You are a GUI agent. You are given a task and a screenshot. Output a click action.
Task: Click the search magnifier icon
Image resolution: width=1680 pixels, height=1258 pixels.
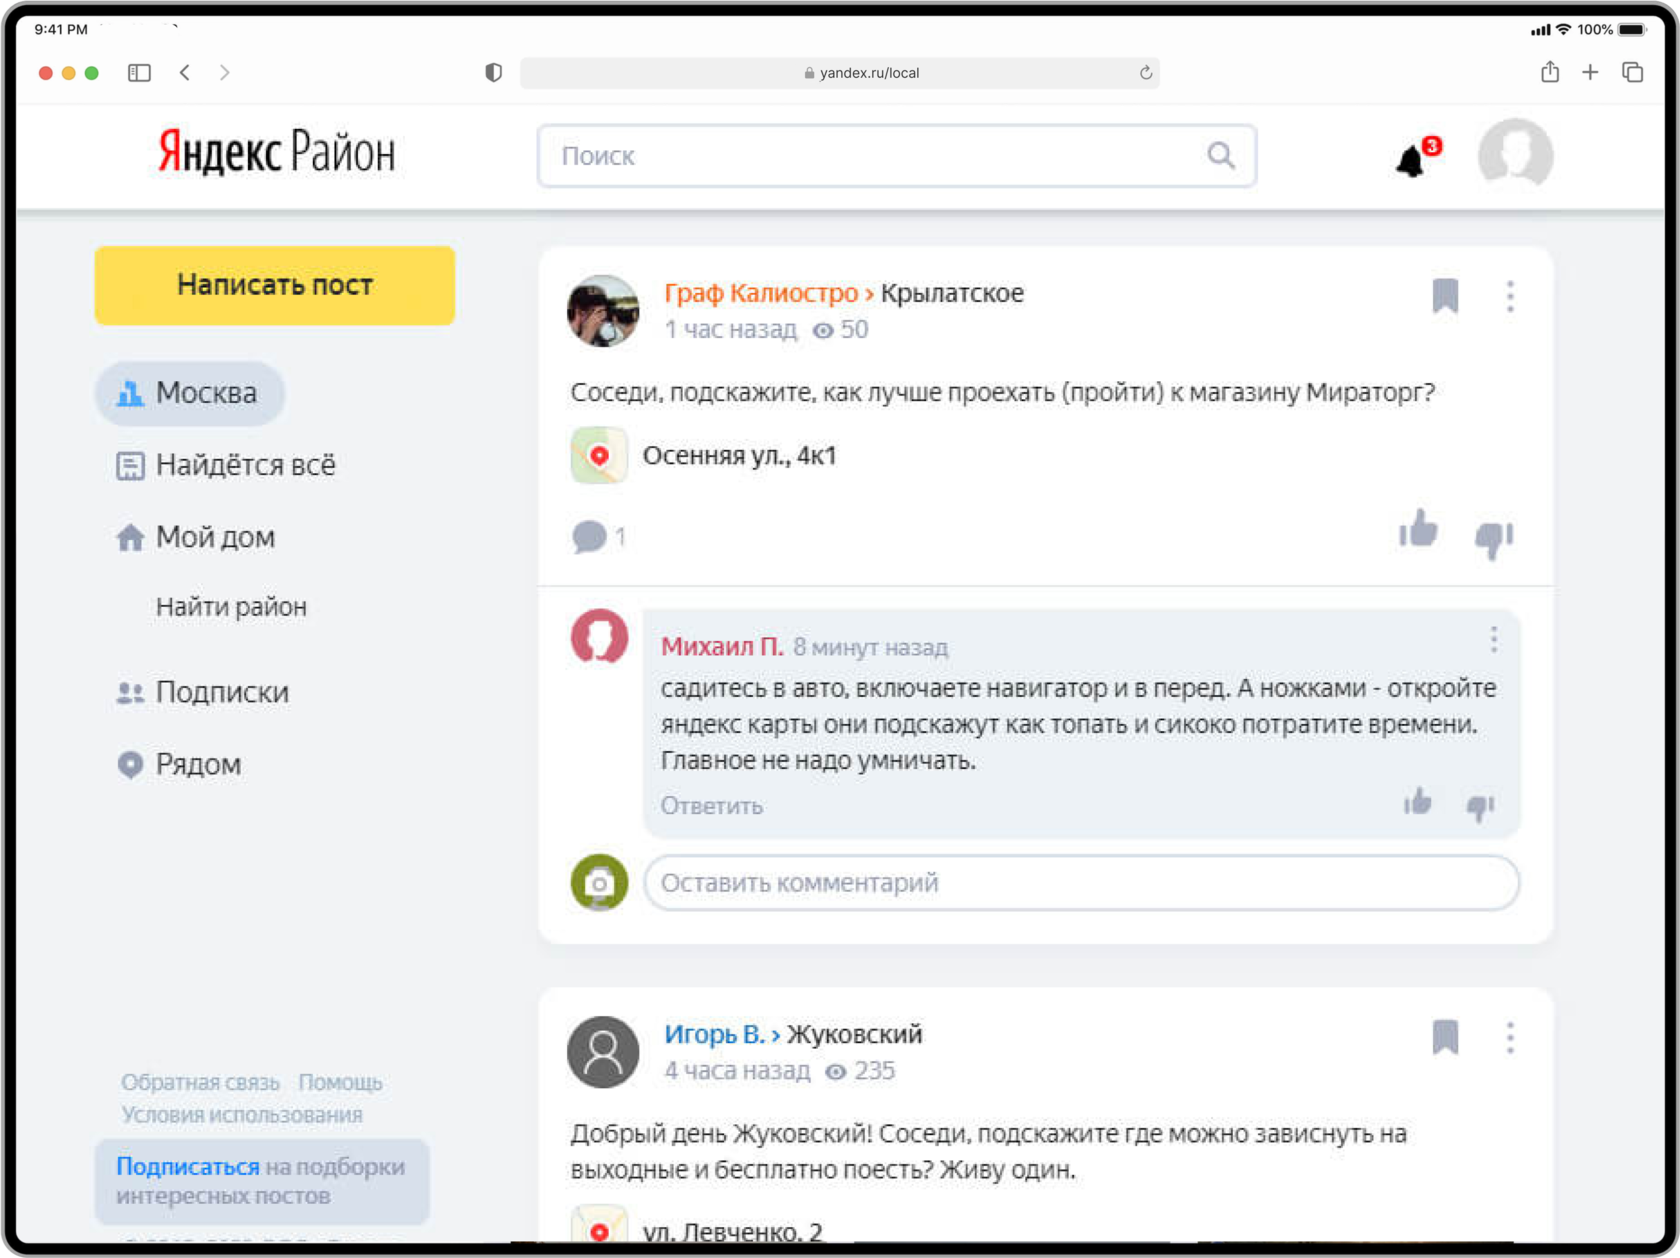coord(1221,155)
